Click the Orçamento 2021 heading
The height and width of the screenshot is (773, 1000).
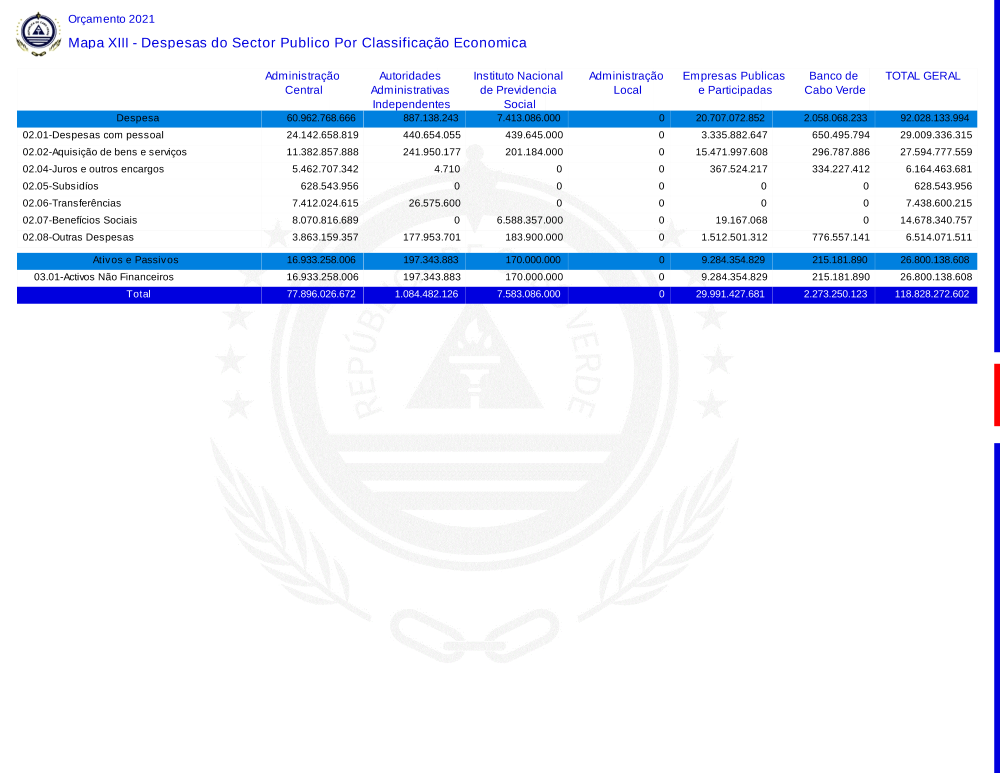111,19
